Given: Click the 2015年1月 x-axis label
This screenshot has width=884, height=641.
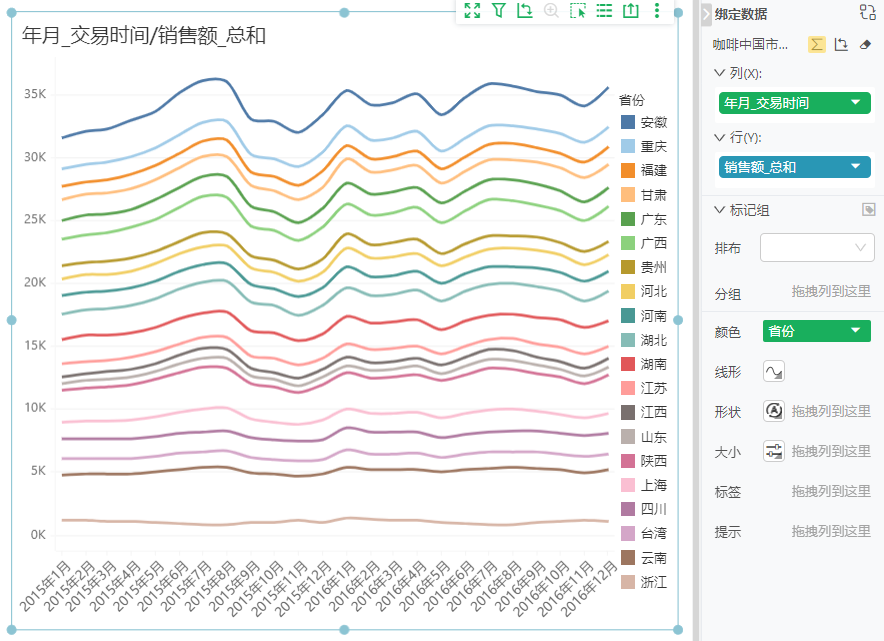Looking at the screenshot, I should 45,586.
